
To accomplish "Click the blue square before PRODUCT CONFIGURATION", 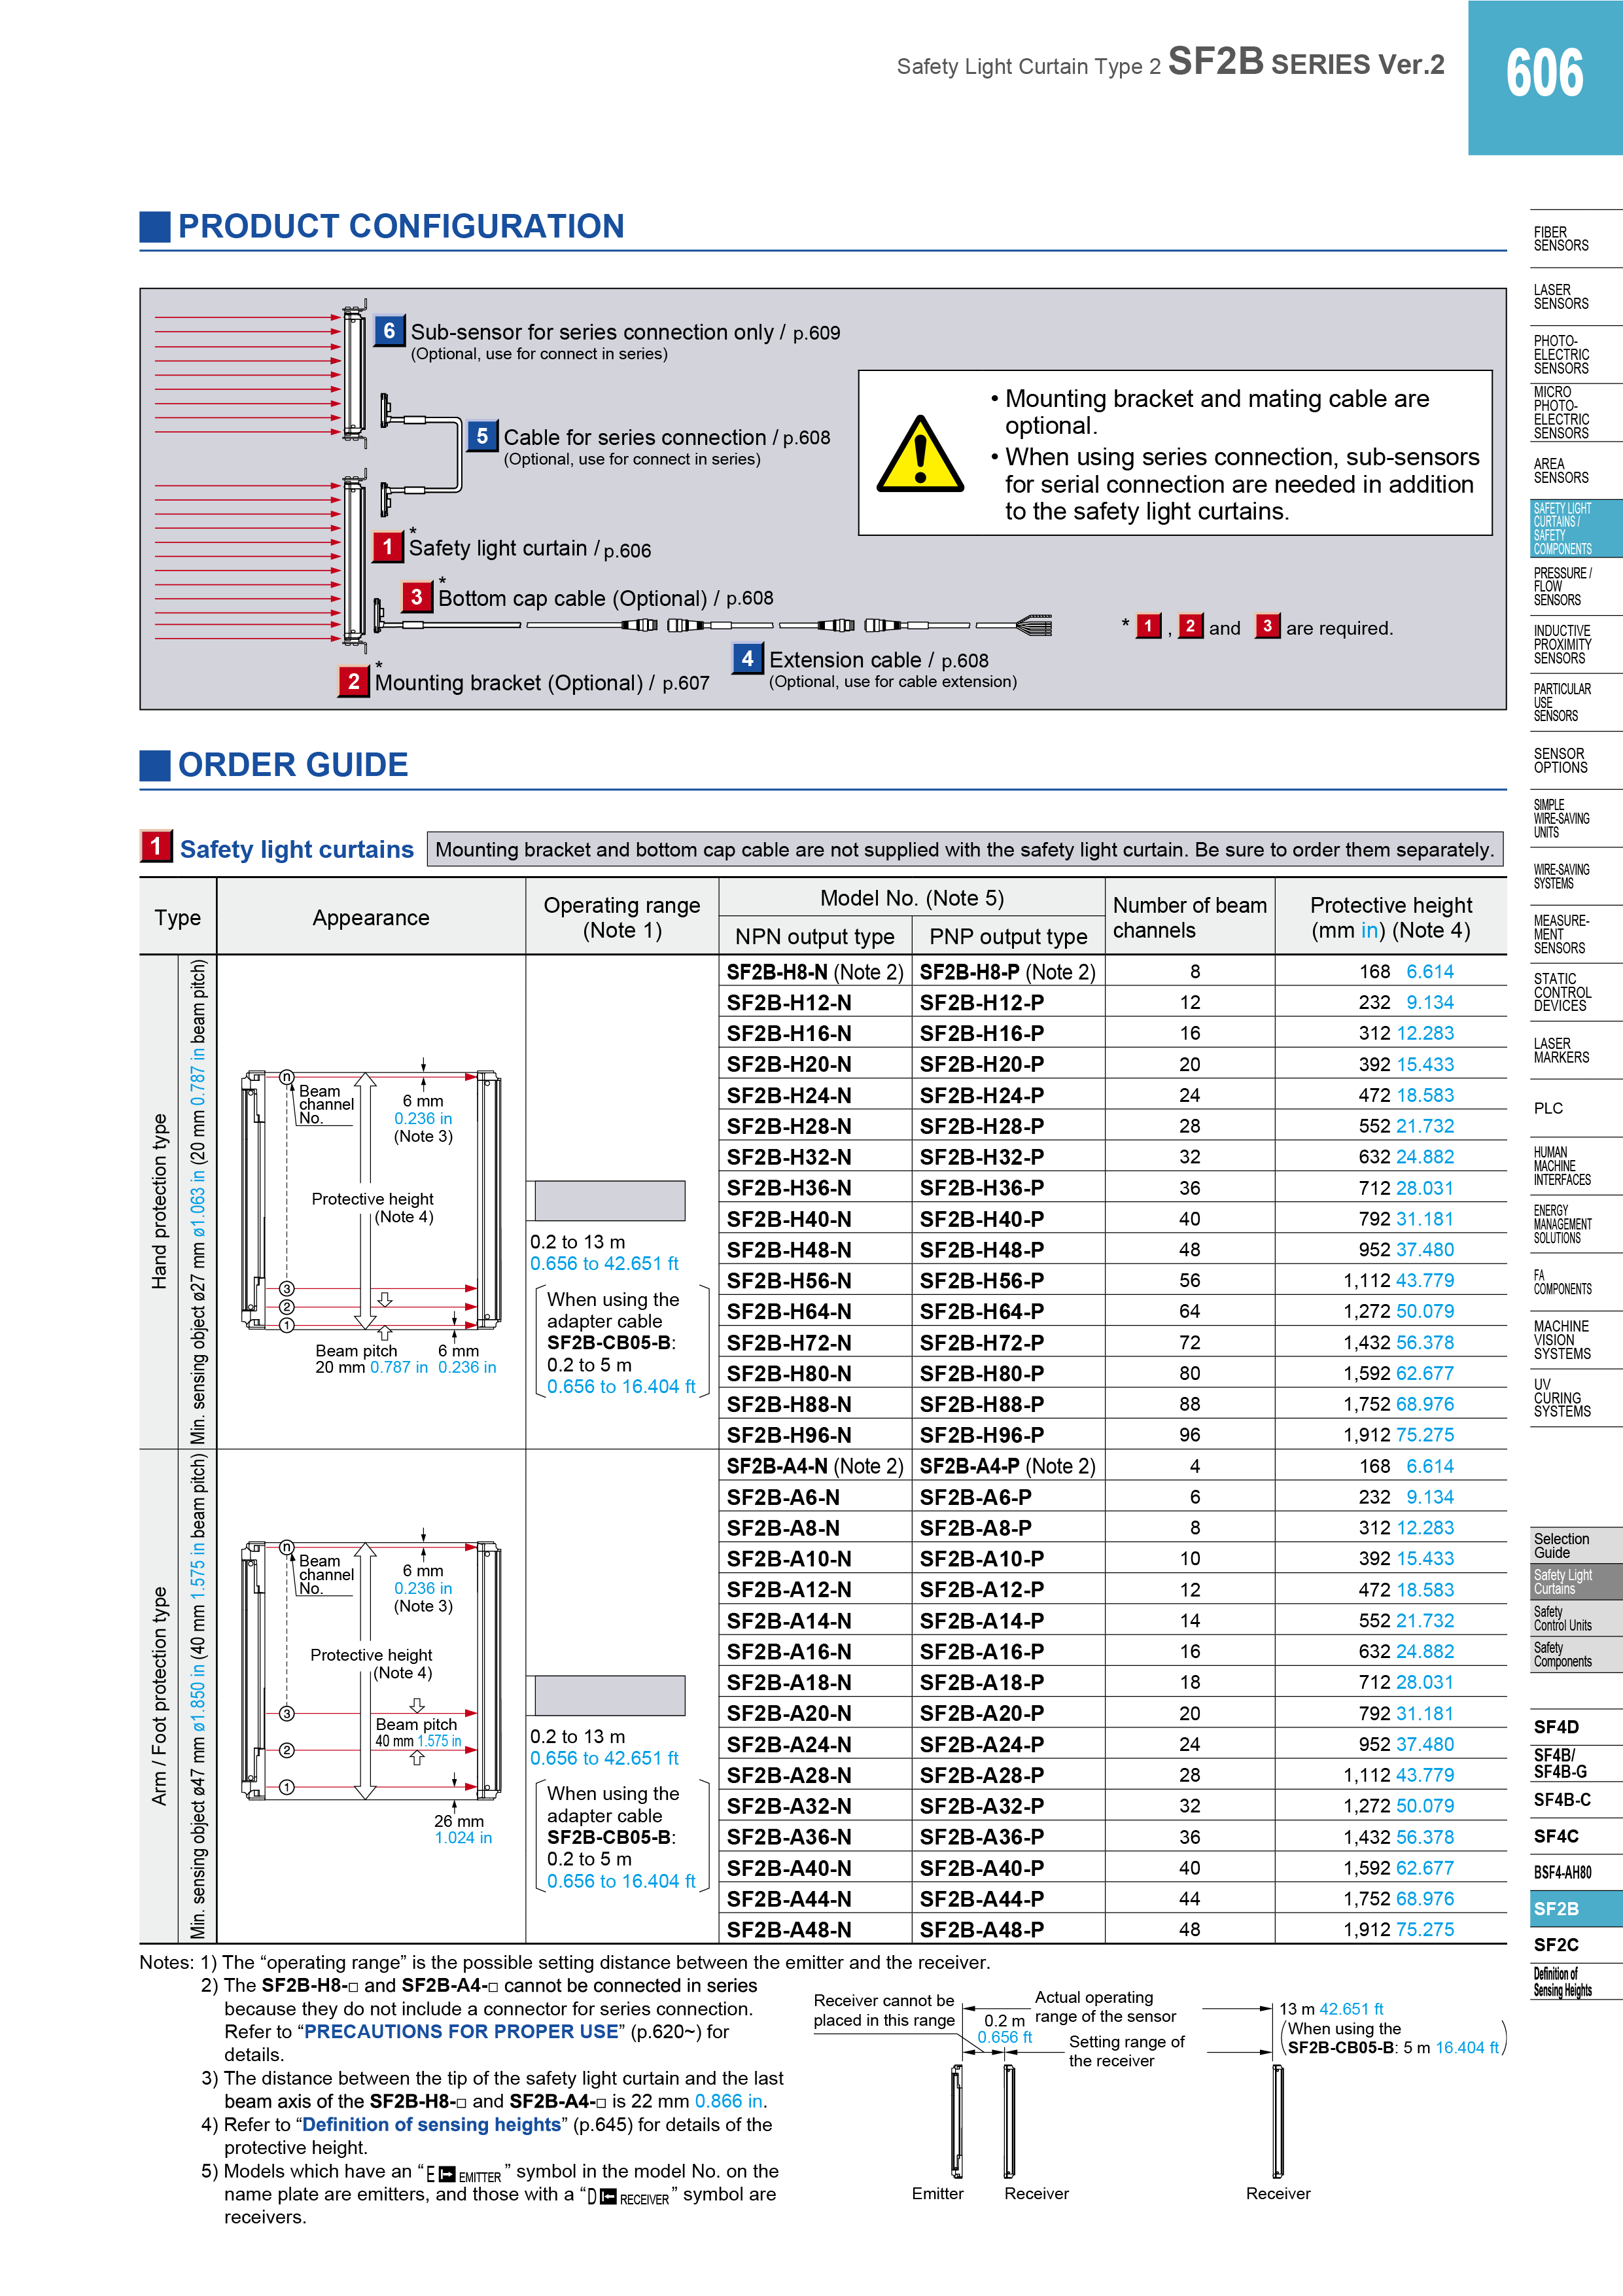I will coord(155,227).
